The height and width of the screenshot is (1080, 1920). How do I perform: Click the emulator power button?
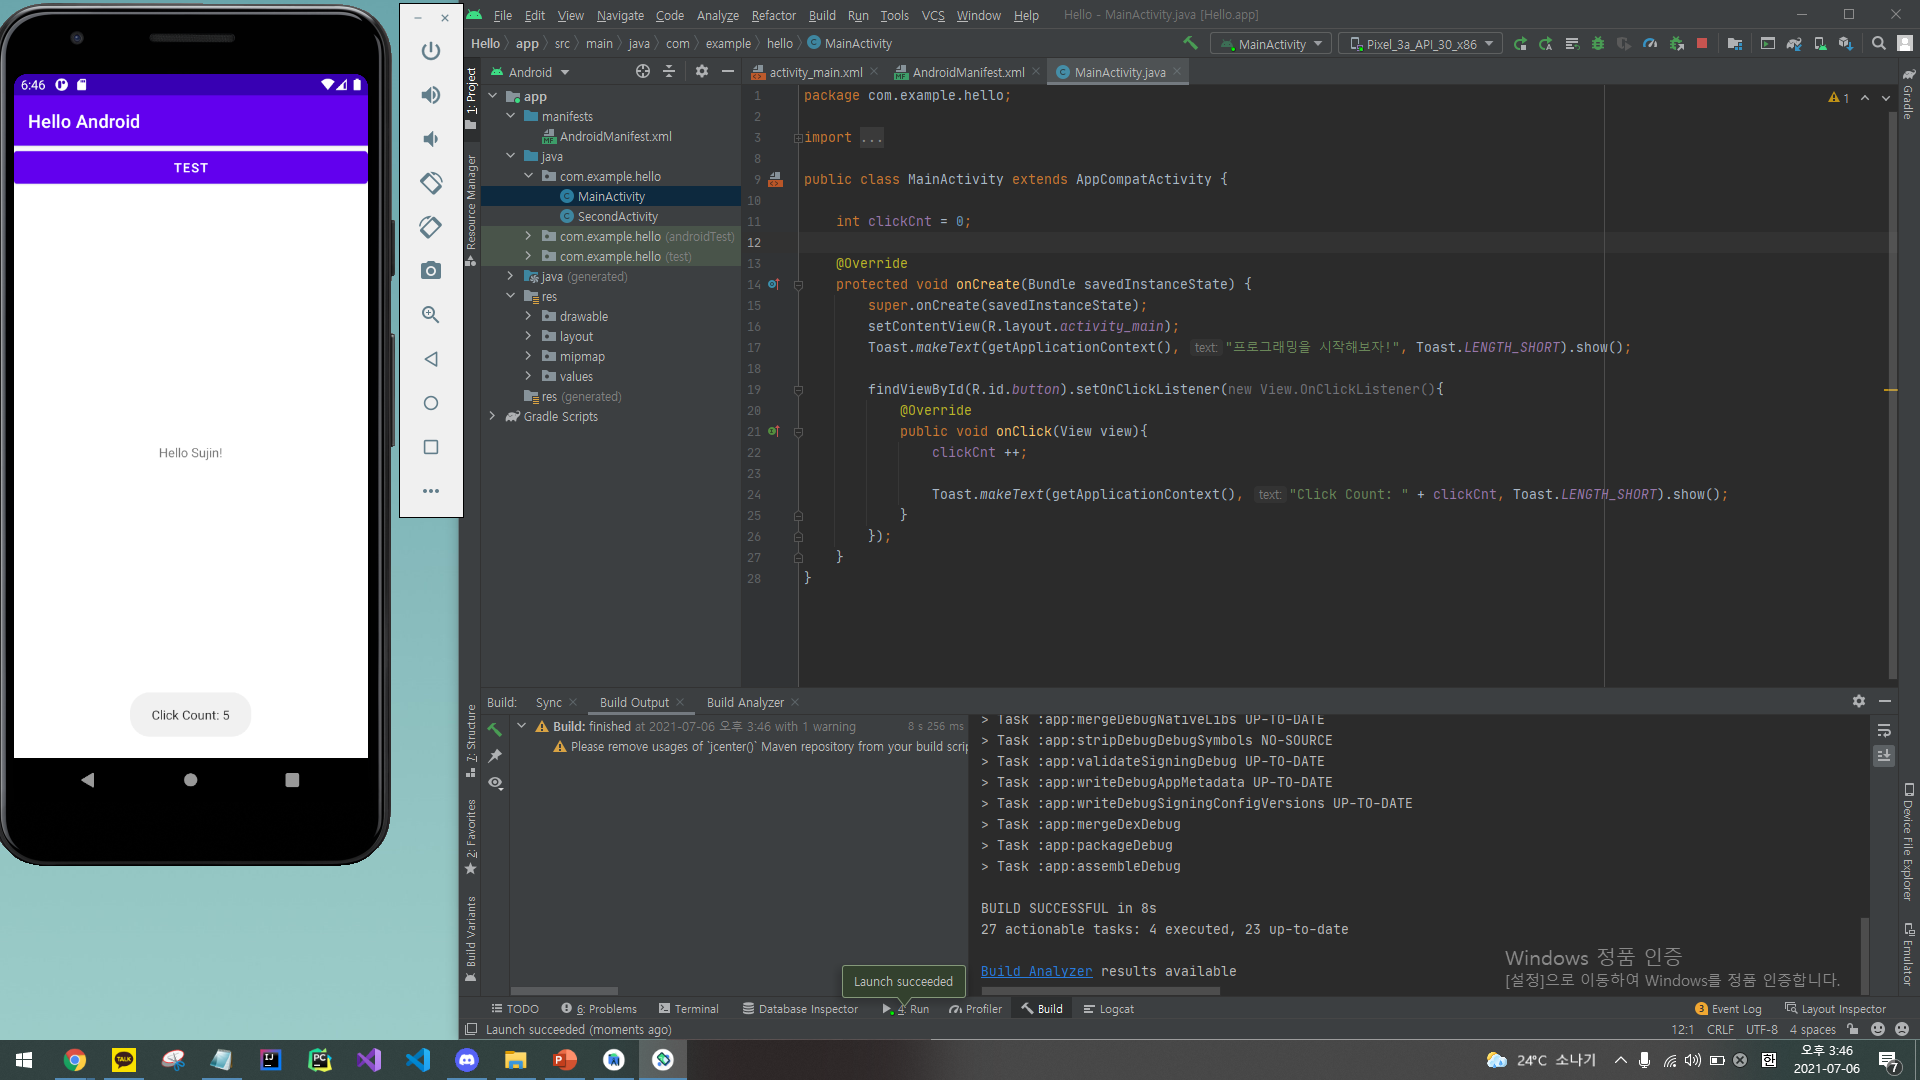(x=431, y=51)
